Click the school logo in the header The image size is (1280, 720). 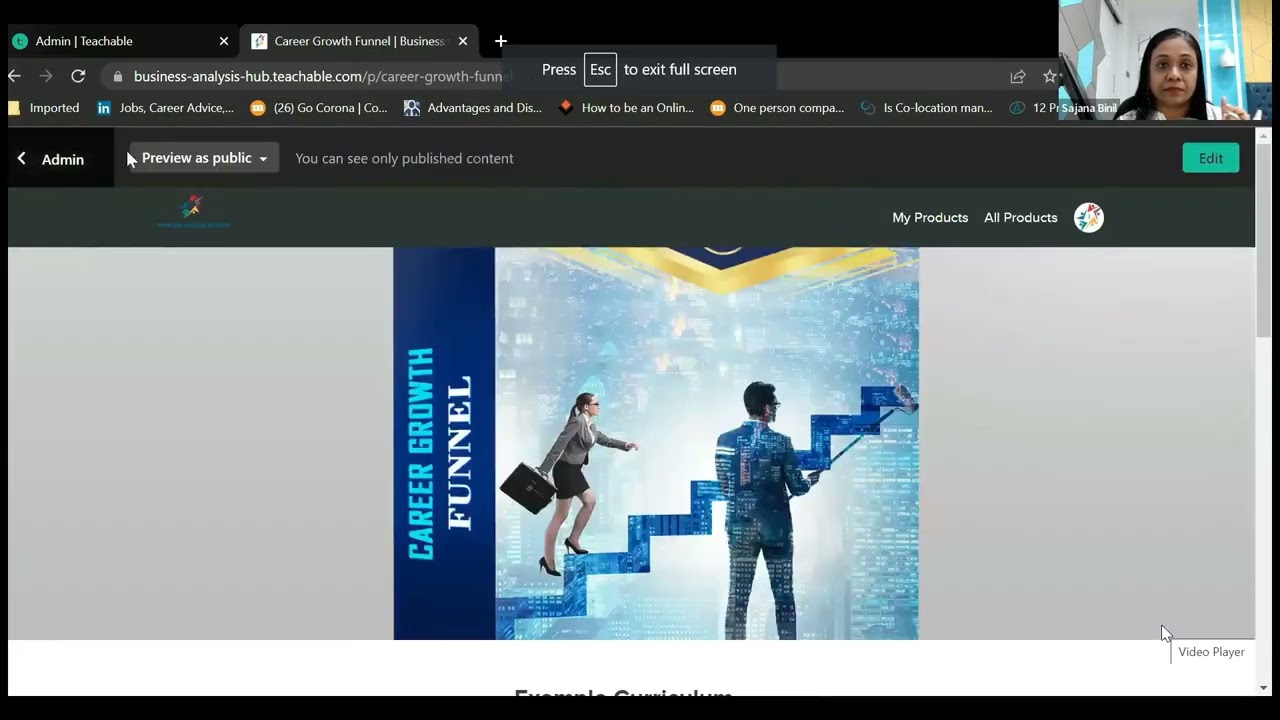pyautogui.click(x=193, y=212)
